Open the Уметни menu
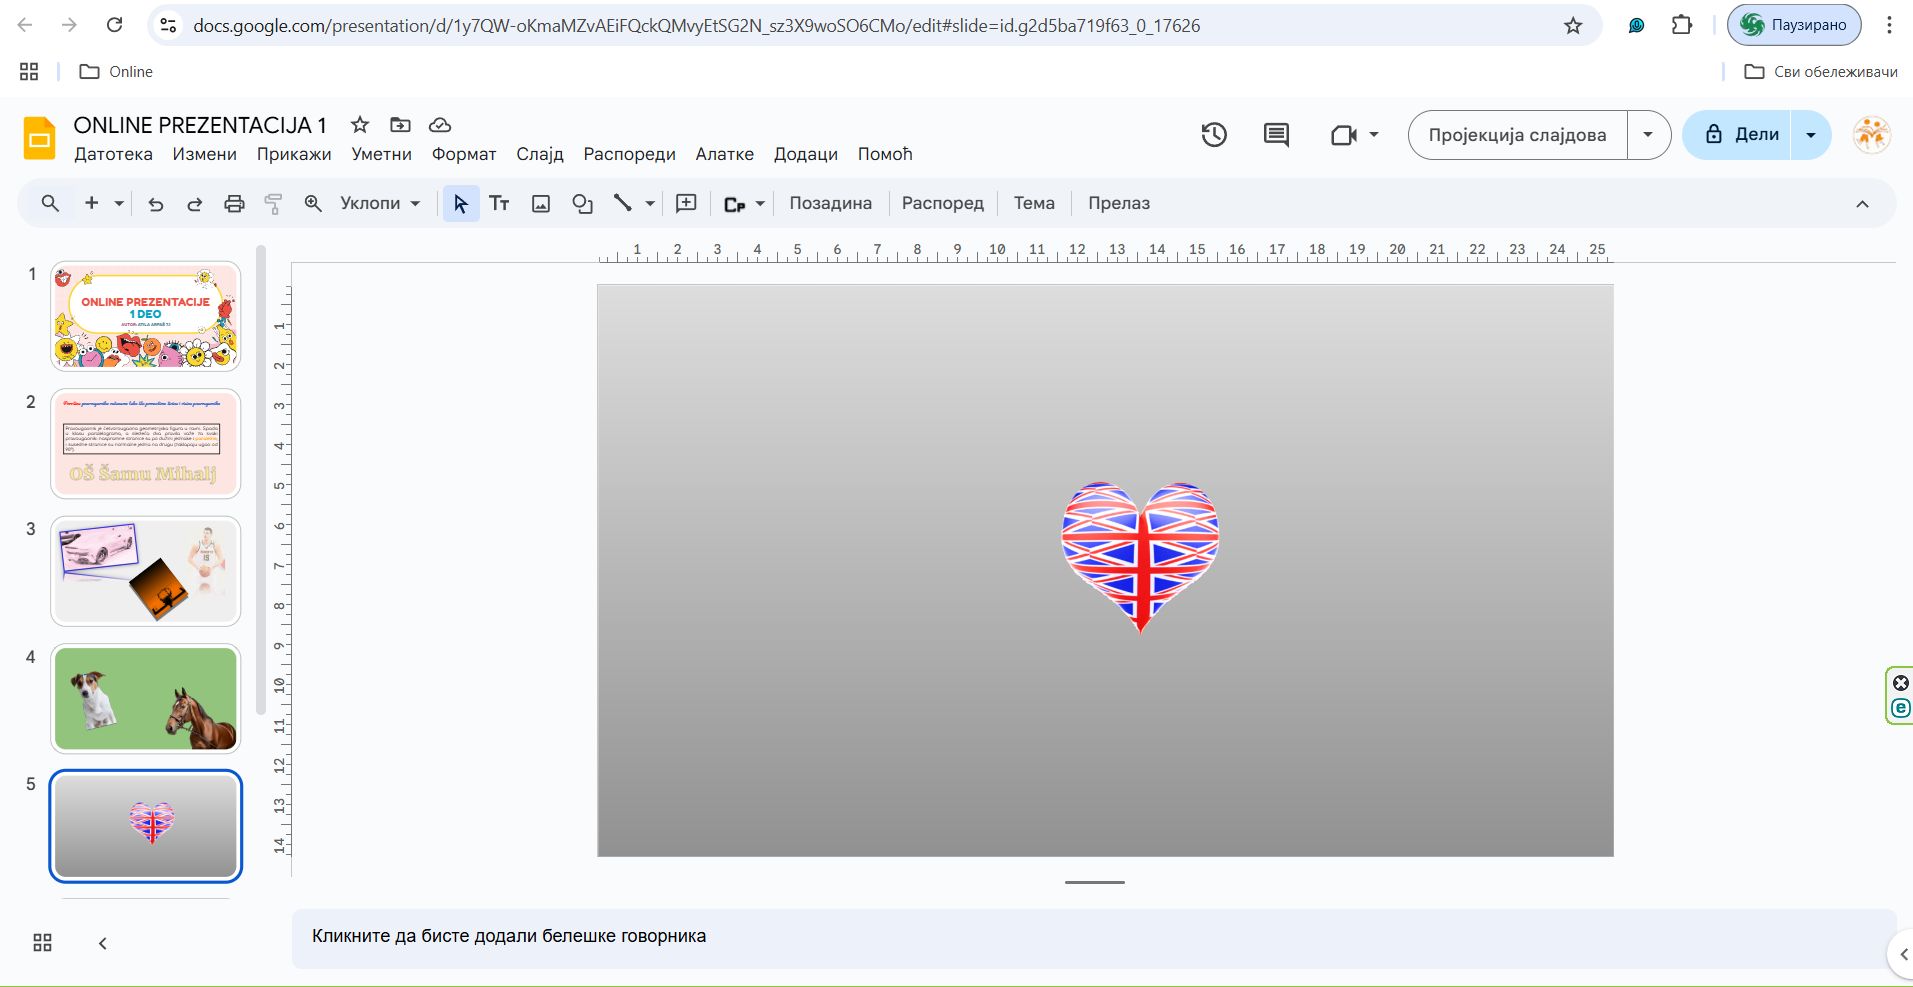This screenshot has width=1913, height=987. (x=381, y=154)
